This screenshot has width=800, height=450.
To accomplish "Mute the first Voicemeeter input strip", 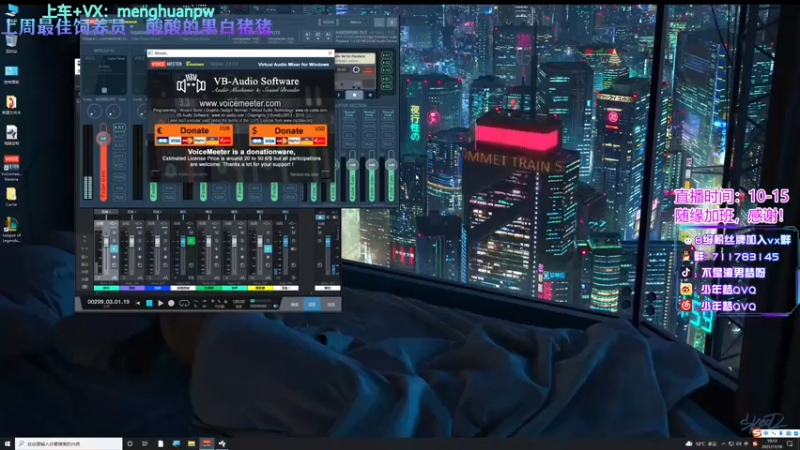I will point(119,196).
